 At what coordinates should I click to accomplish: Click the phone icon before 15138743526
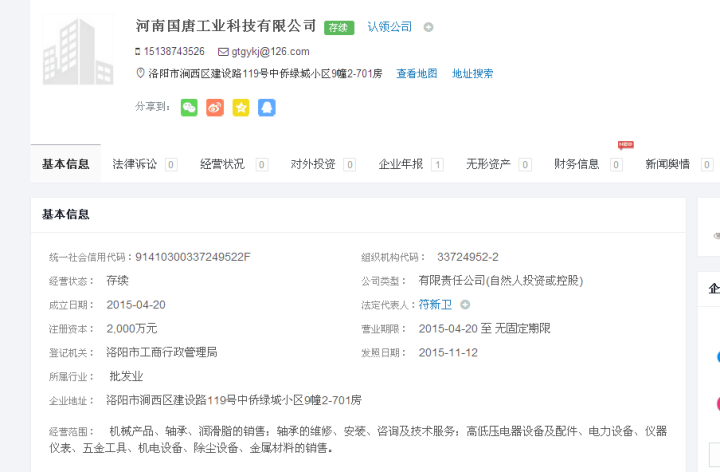(x=138, y=51)
